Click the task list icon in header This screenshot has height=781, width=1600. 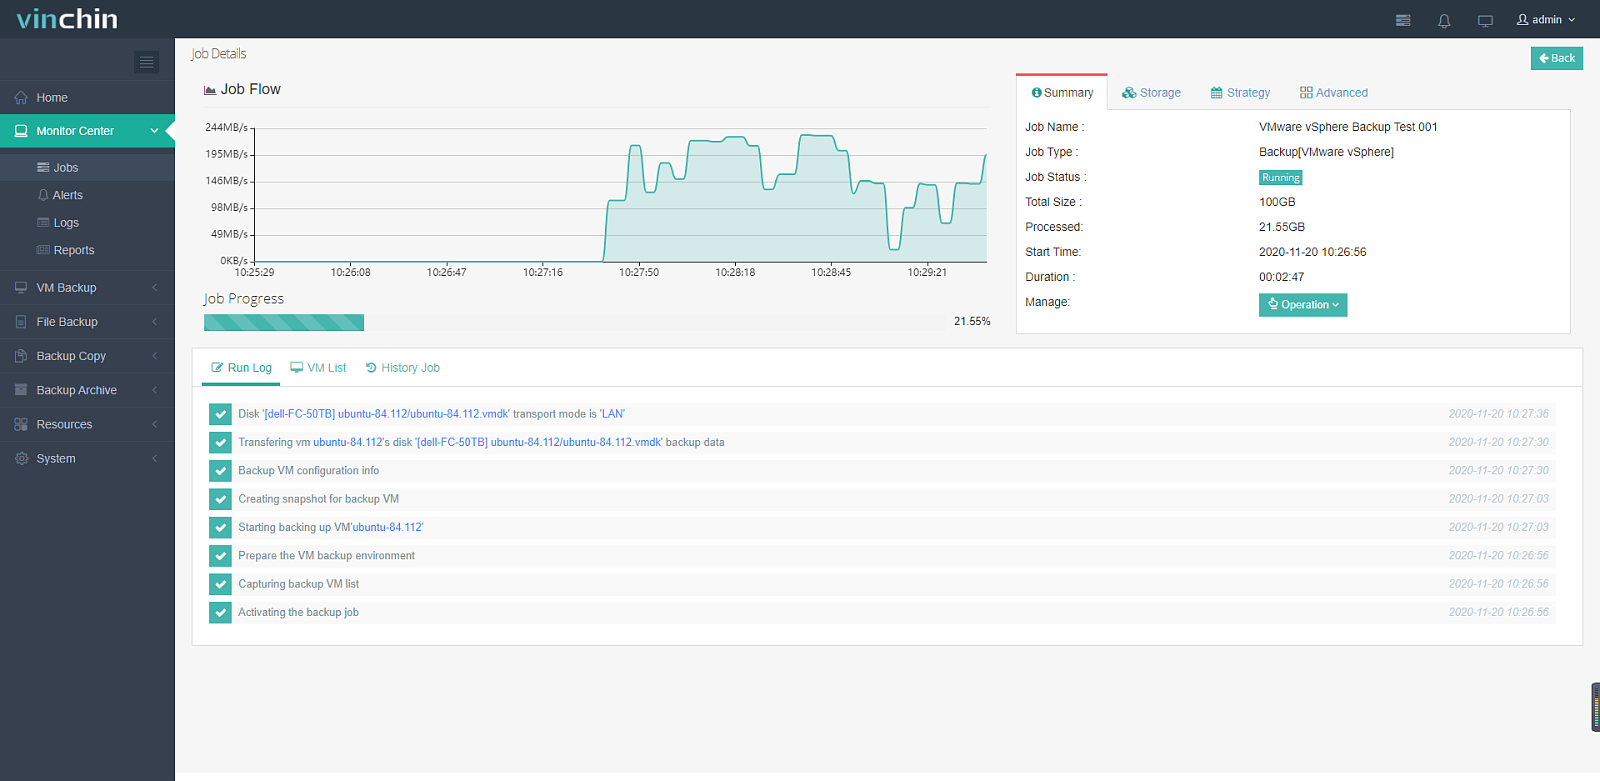tap(1403, 20)
